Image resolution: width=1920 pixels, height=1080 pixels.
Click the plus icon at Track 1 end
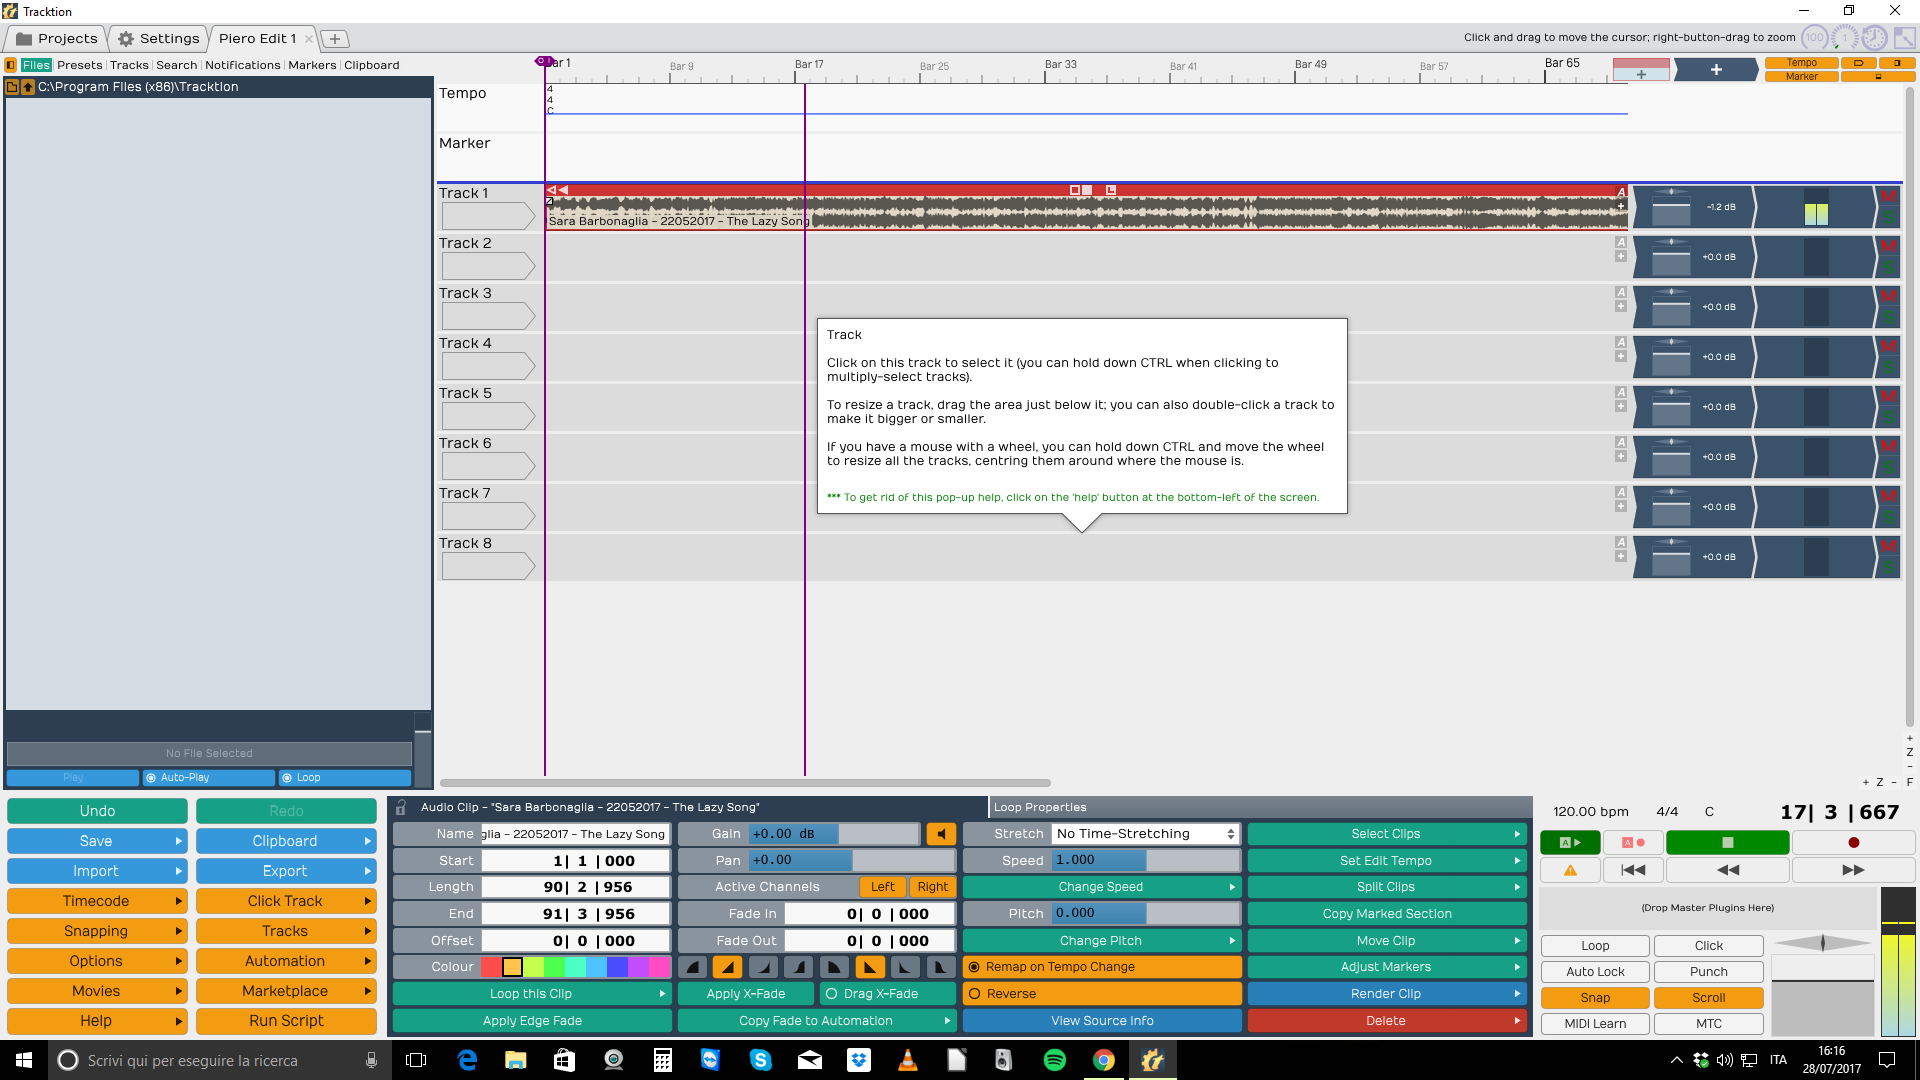[x=1621, y=206]
